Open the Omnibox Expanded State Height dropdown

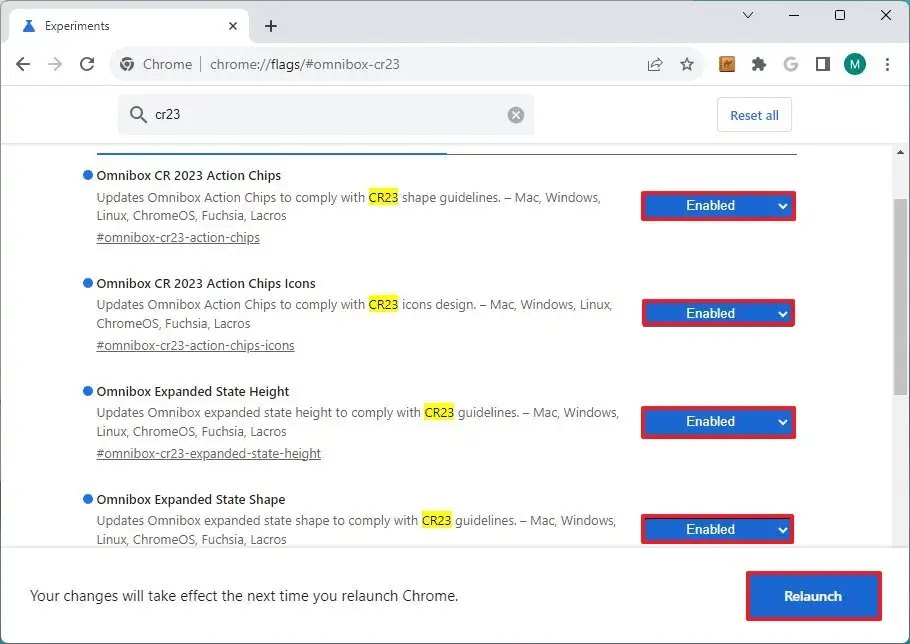tap(717, 421)
